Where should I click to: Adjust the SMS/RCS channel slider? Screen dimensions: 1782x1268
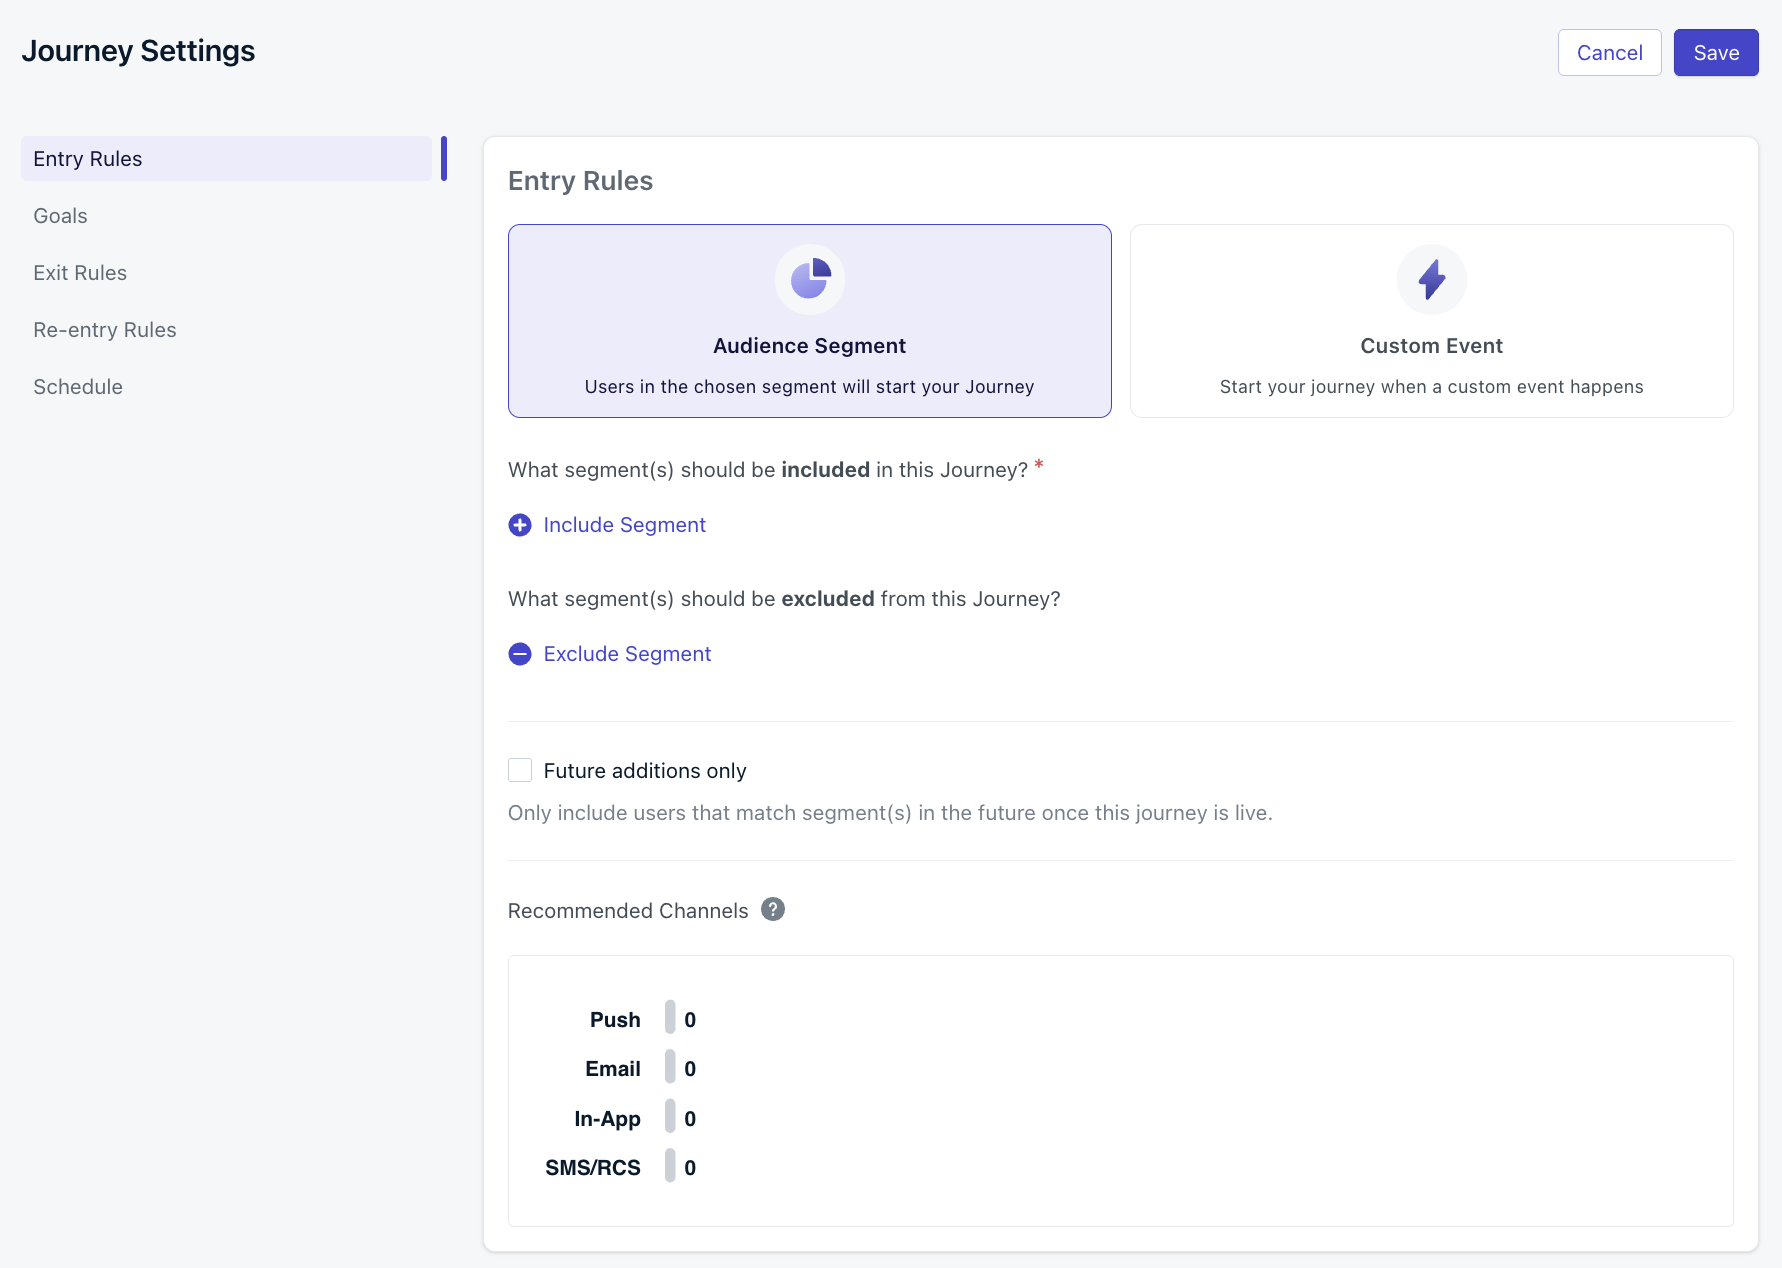click(x=668, y=1166)
